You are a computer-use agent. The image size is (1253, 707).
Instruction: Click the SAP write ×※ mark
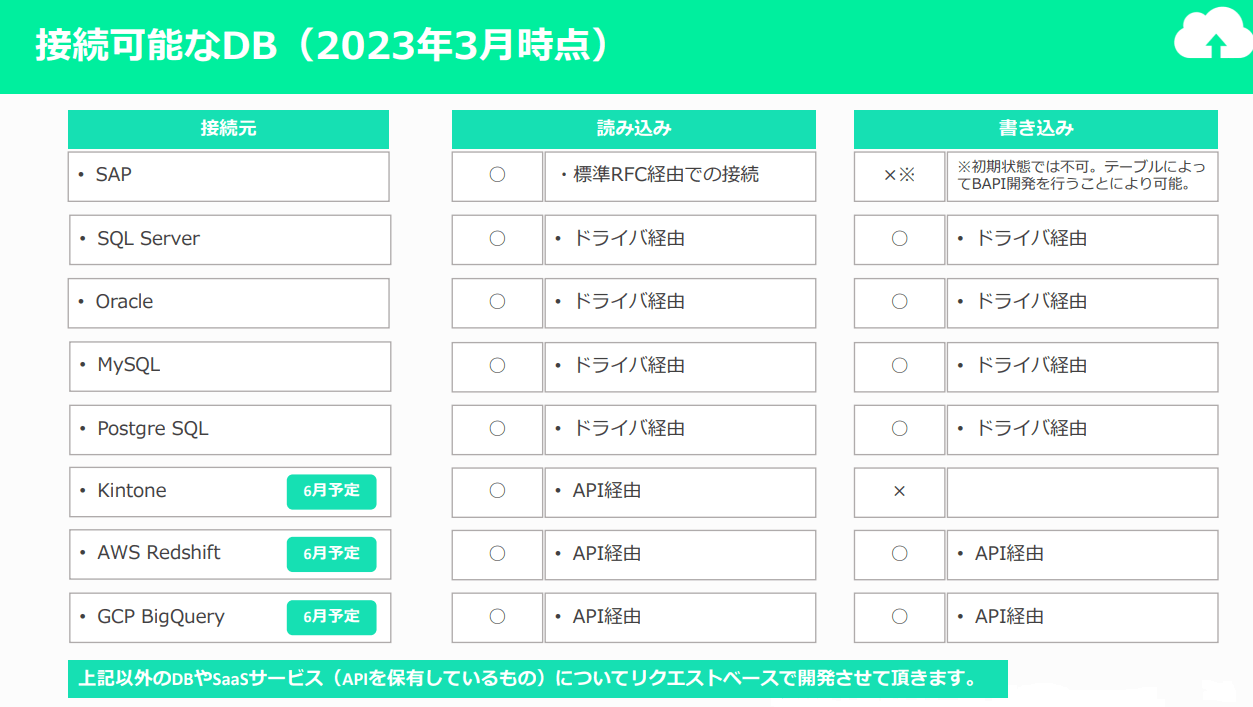pyautogui.click(x=899, y=175)
